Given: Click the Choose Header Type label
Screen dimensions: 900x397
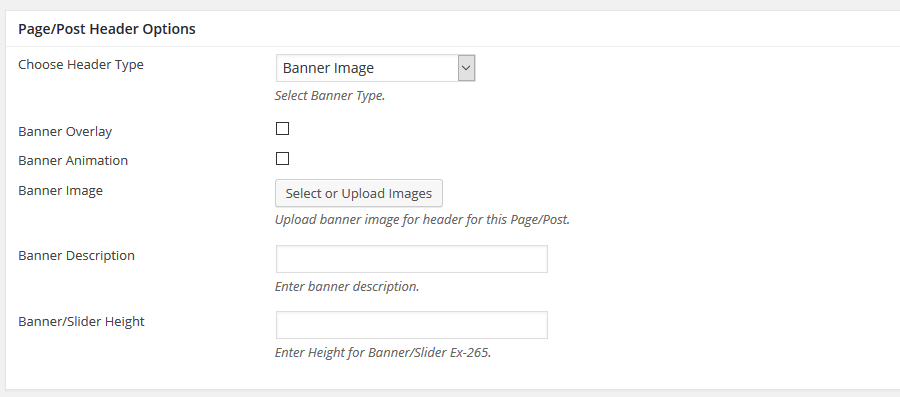Looking at the screenshot, I should pos(81,65).
